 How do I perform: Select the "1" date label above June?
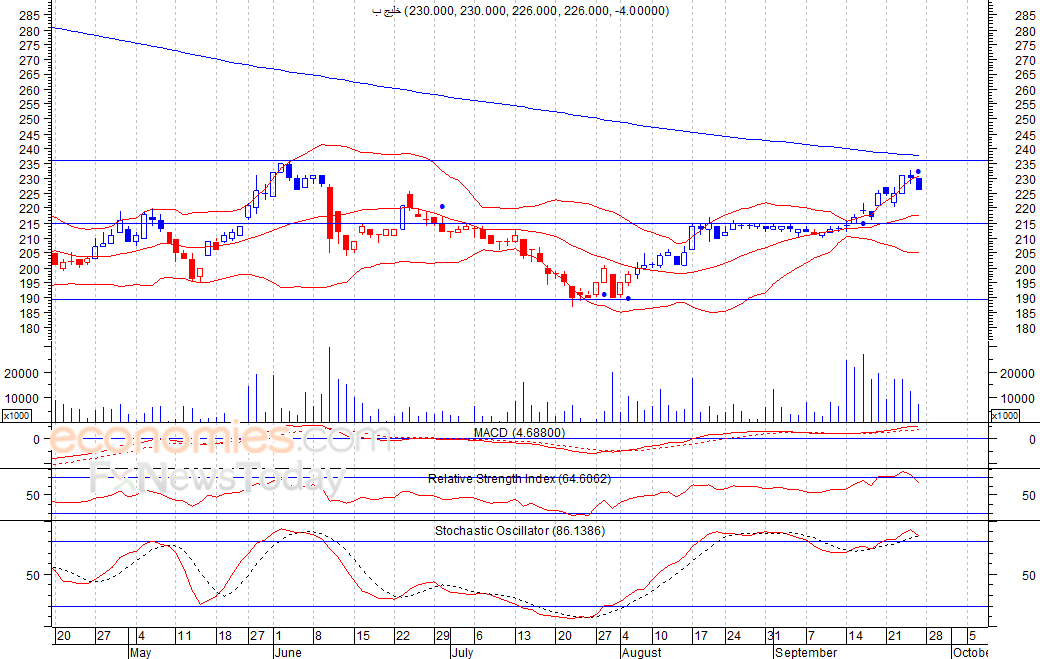coord(279,636)
